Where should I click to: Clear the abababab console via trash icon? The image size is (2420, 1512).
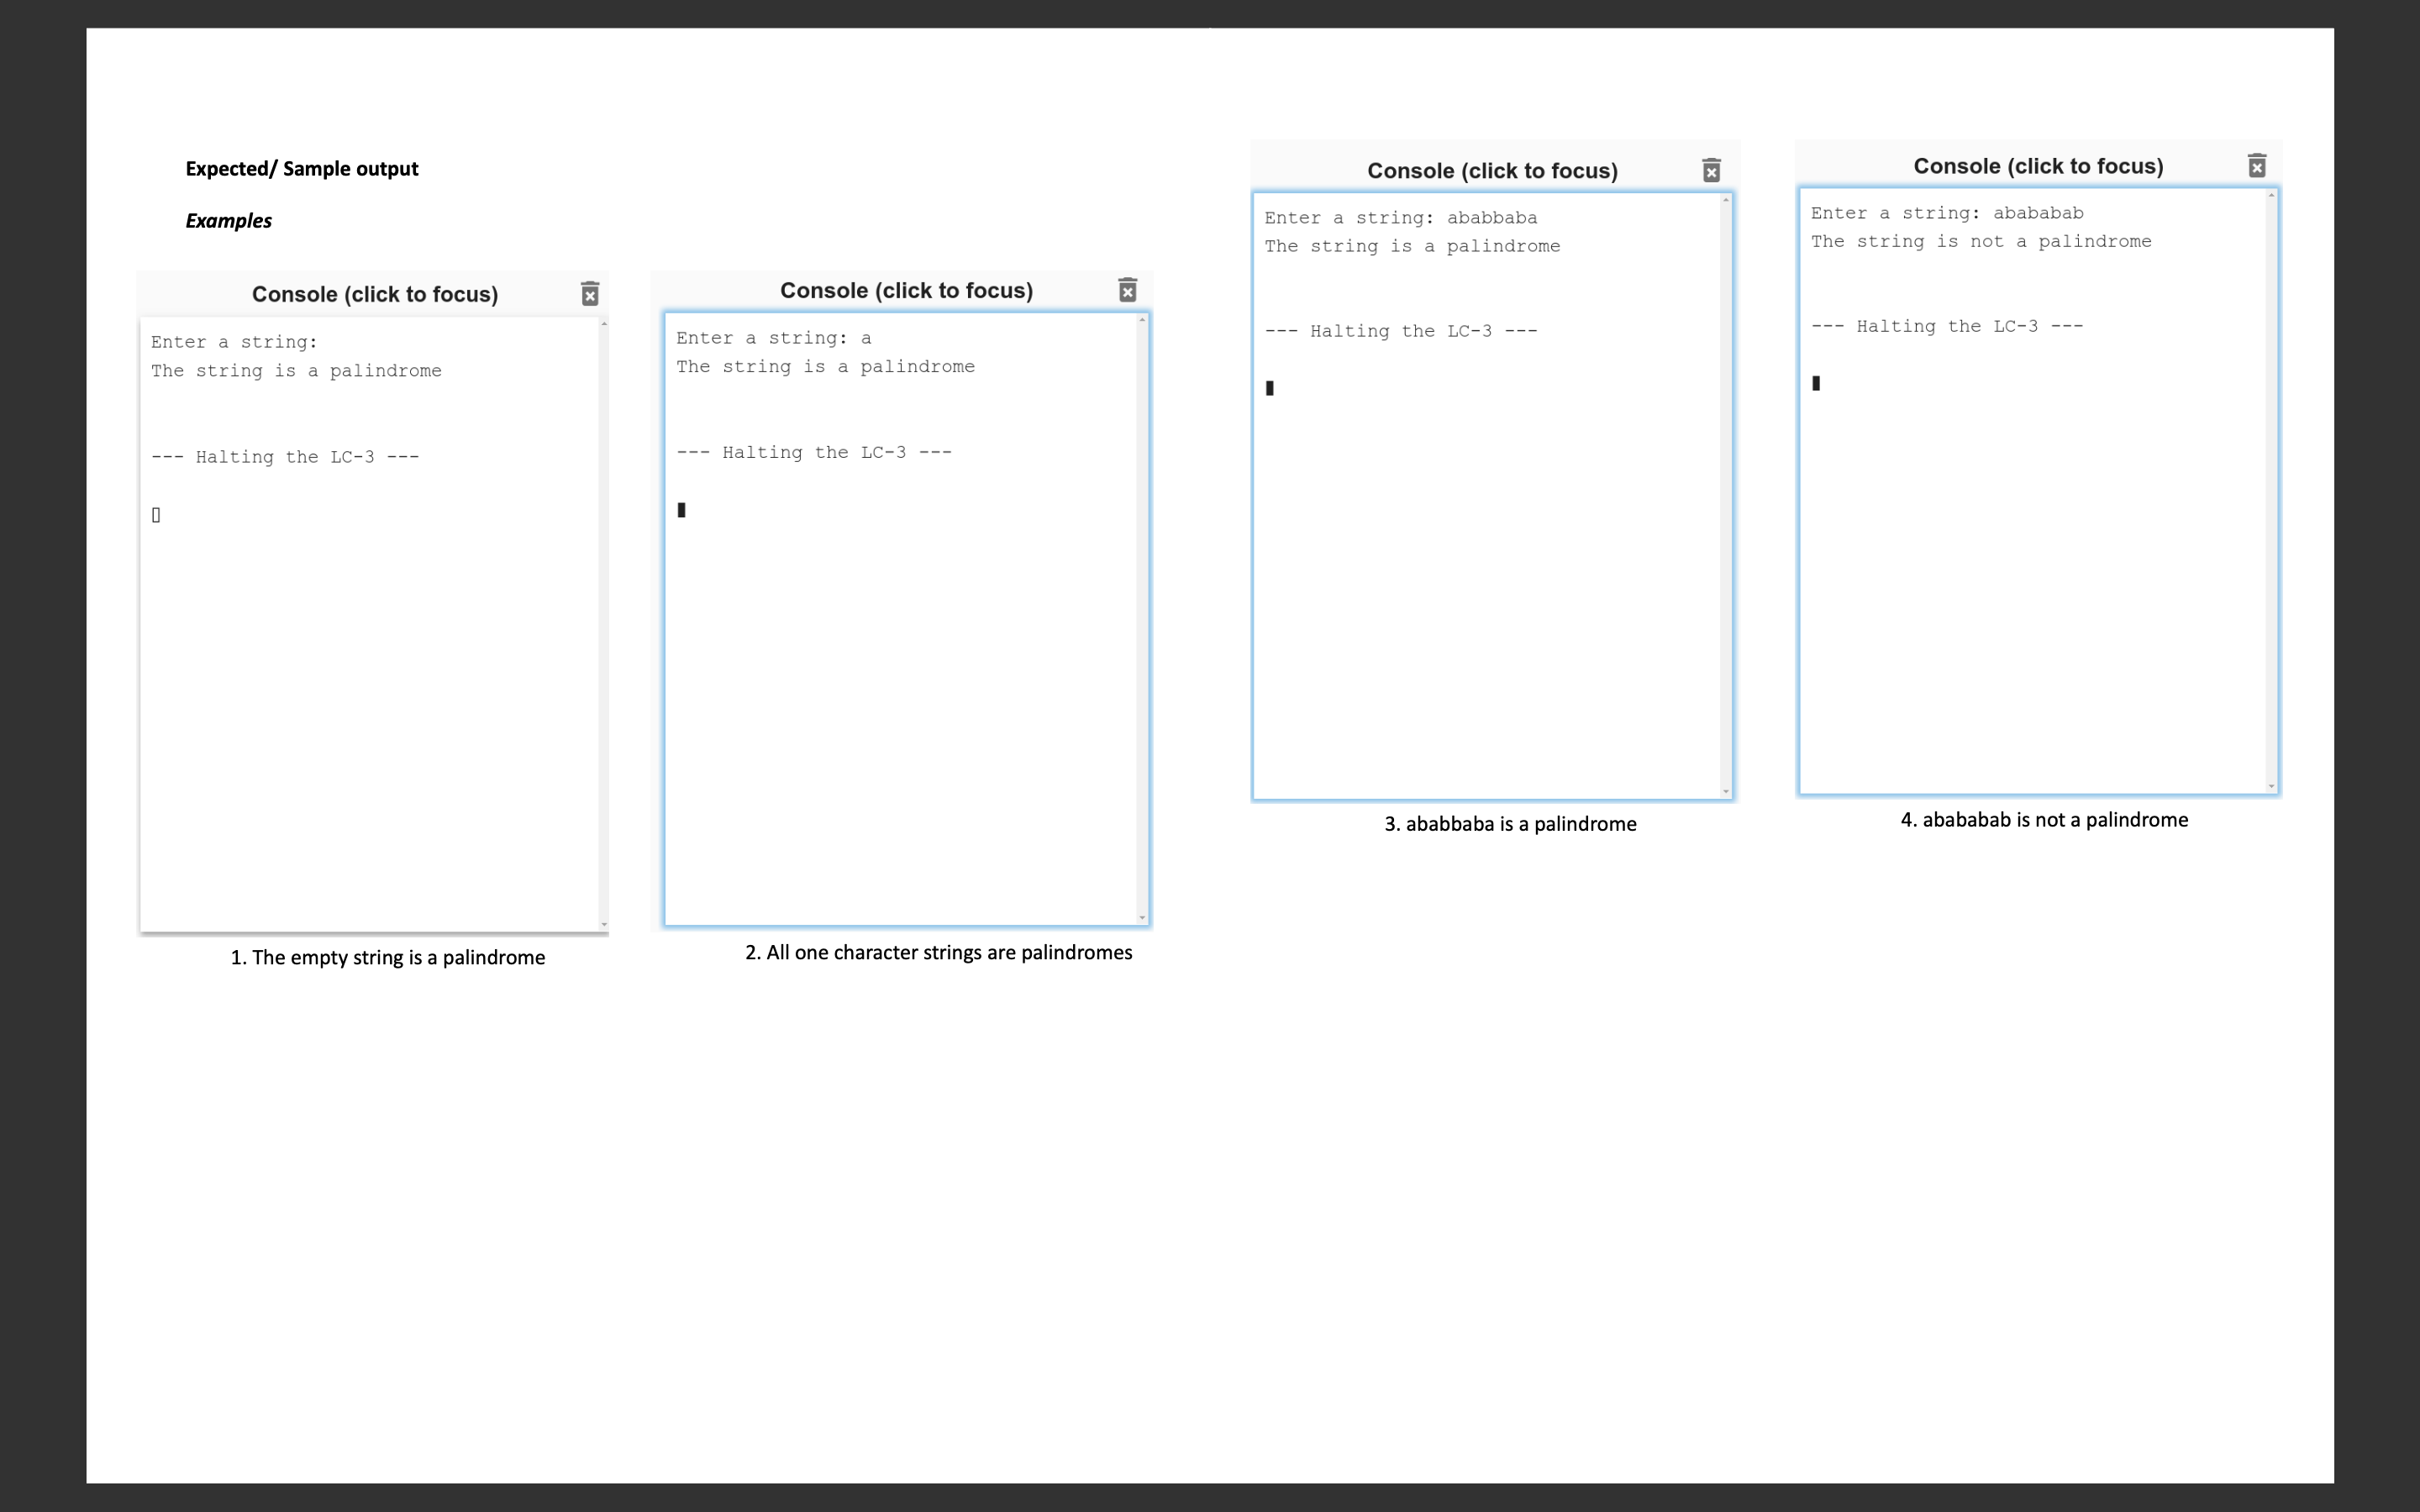coord(2257,166)
